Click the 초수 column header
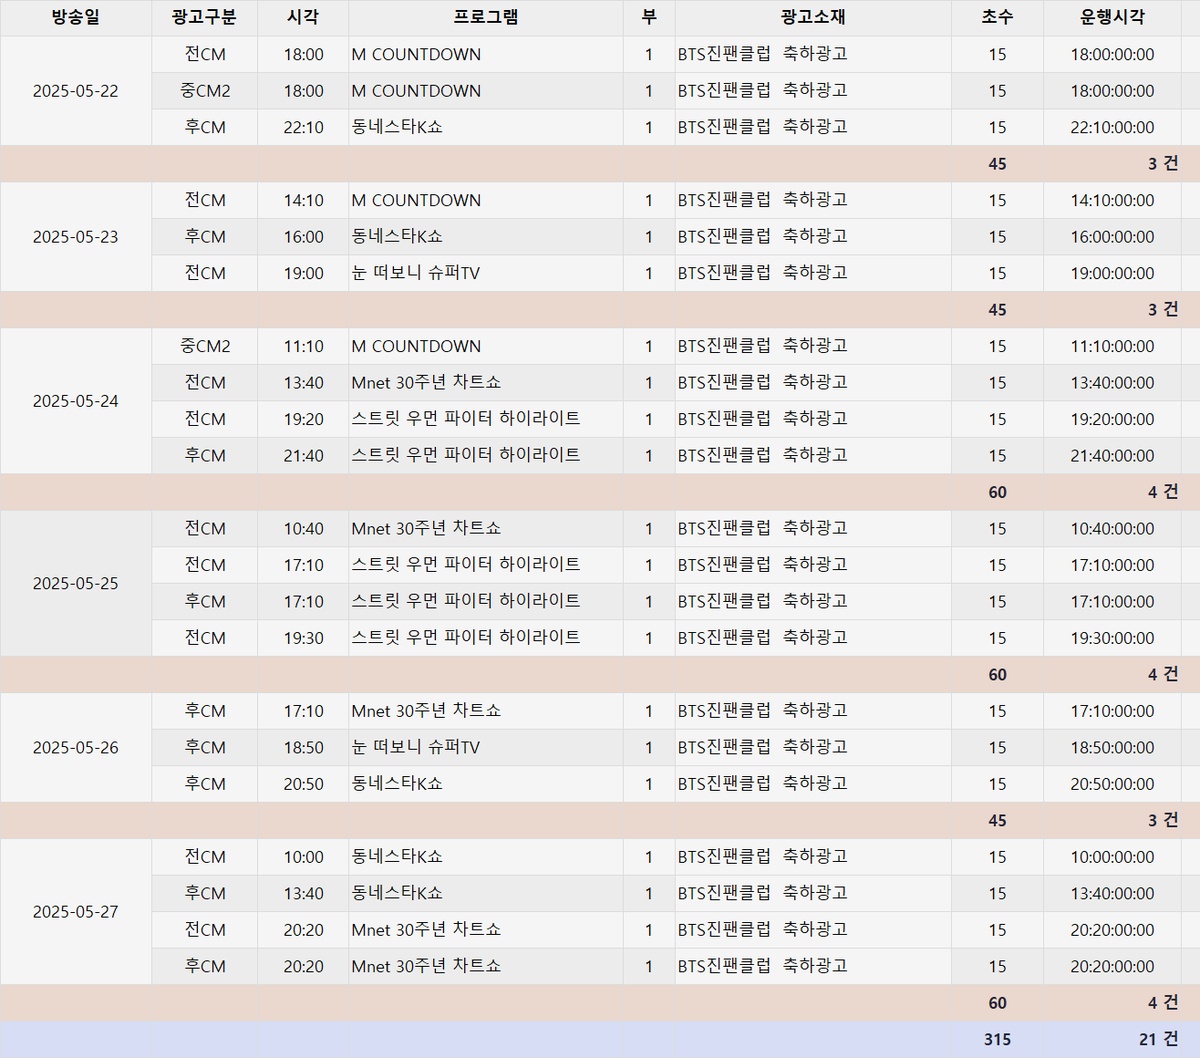Image resolution: width=1200 pixels, height=1058 pixels. pyautogui.click(x=996, y=18)
